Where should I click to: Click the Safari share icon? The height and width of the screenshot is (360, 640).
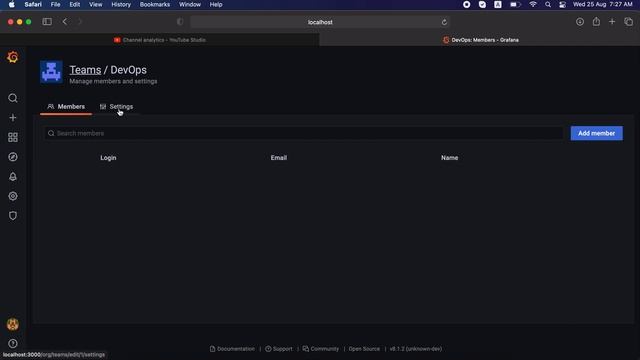596,22
